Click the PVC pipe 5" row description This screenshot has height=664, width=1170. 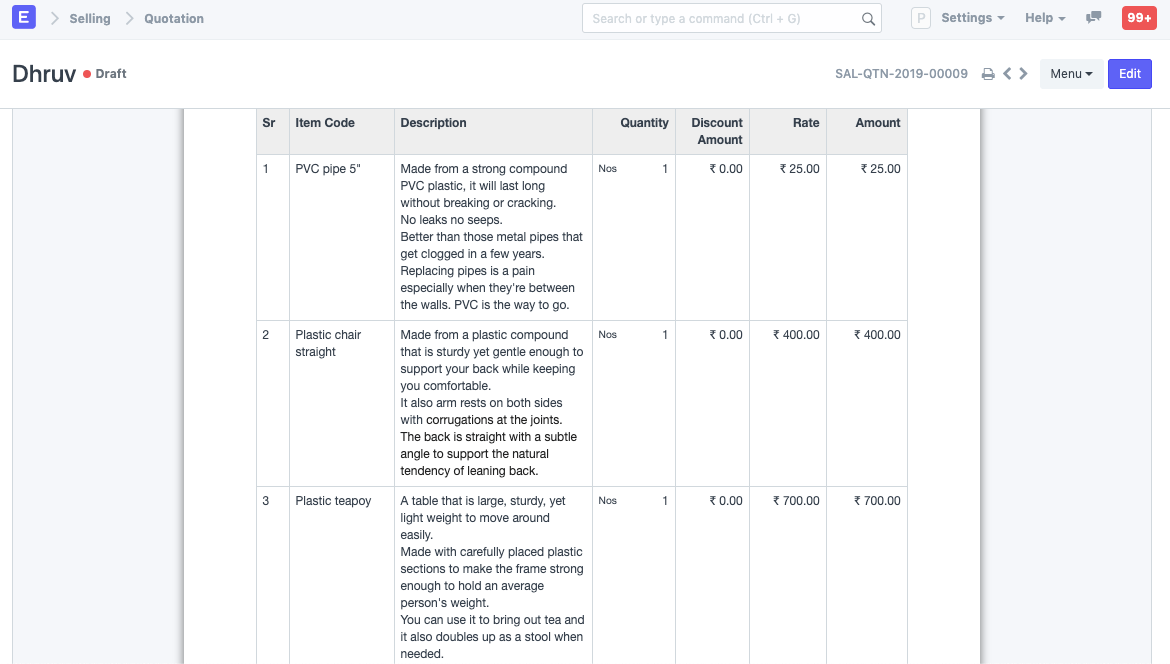[x=490, y=237]
